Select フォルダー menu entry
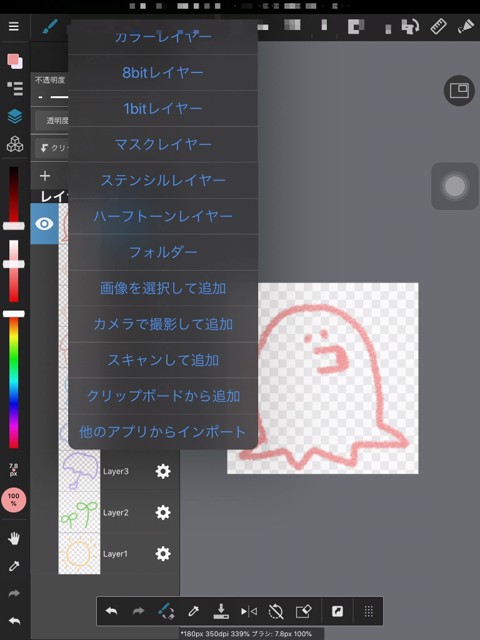Screen dimensions: 480x640 (163, 252)
